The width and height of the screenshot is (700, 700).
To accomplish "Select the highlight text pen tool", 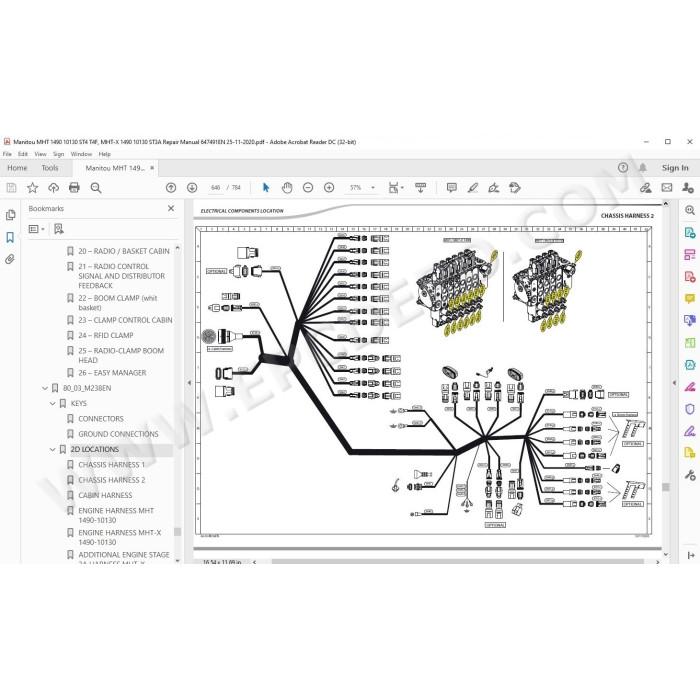I will pyautogui.click(x=473, y=188).
